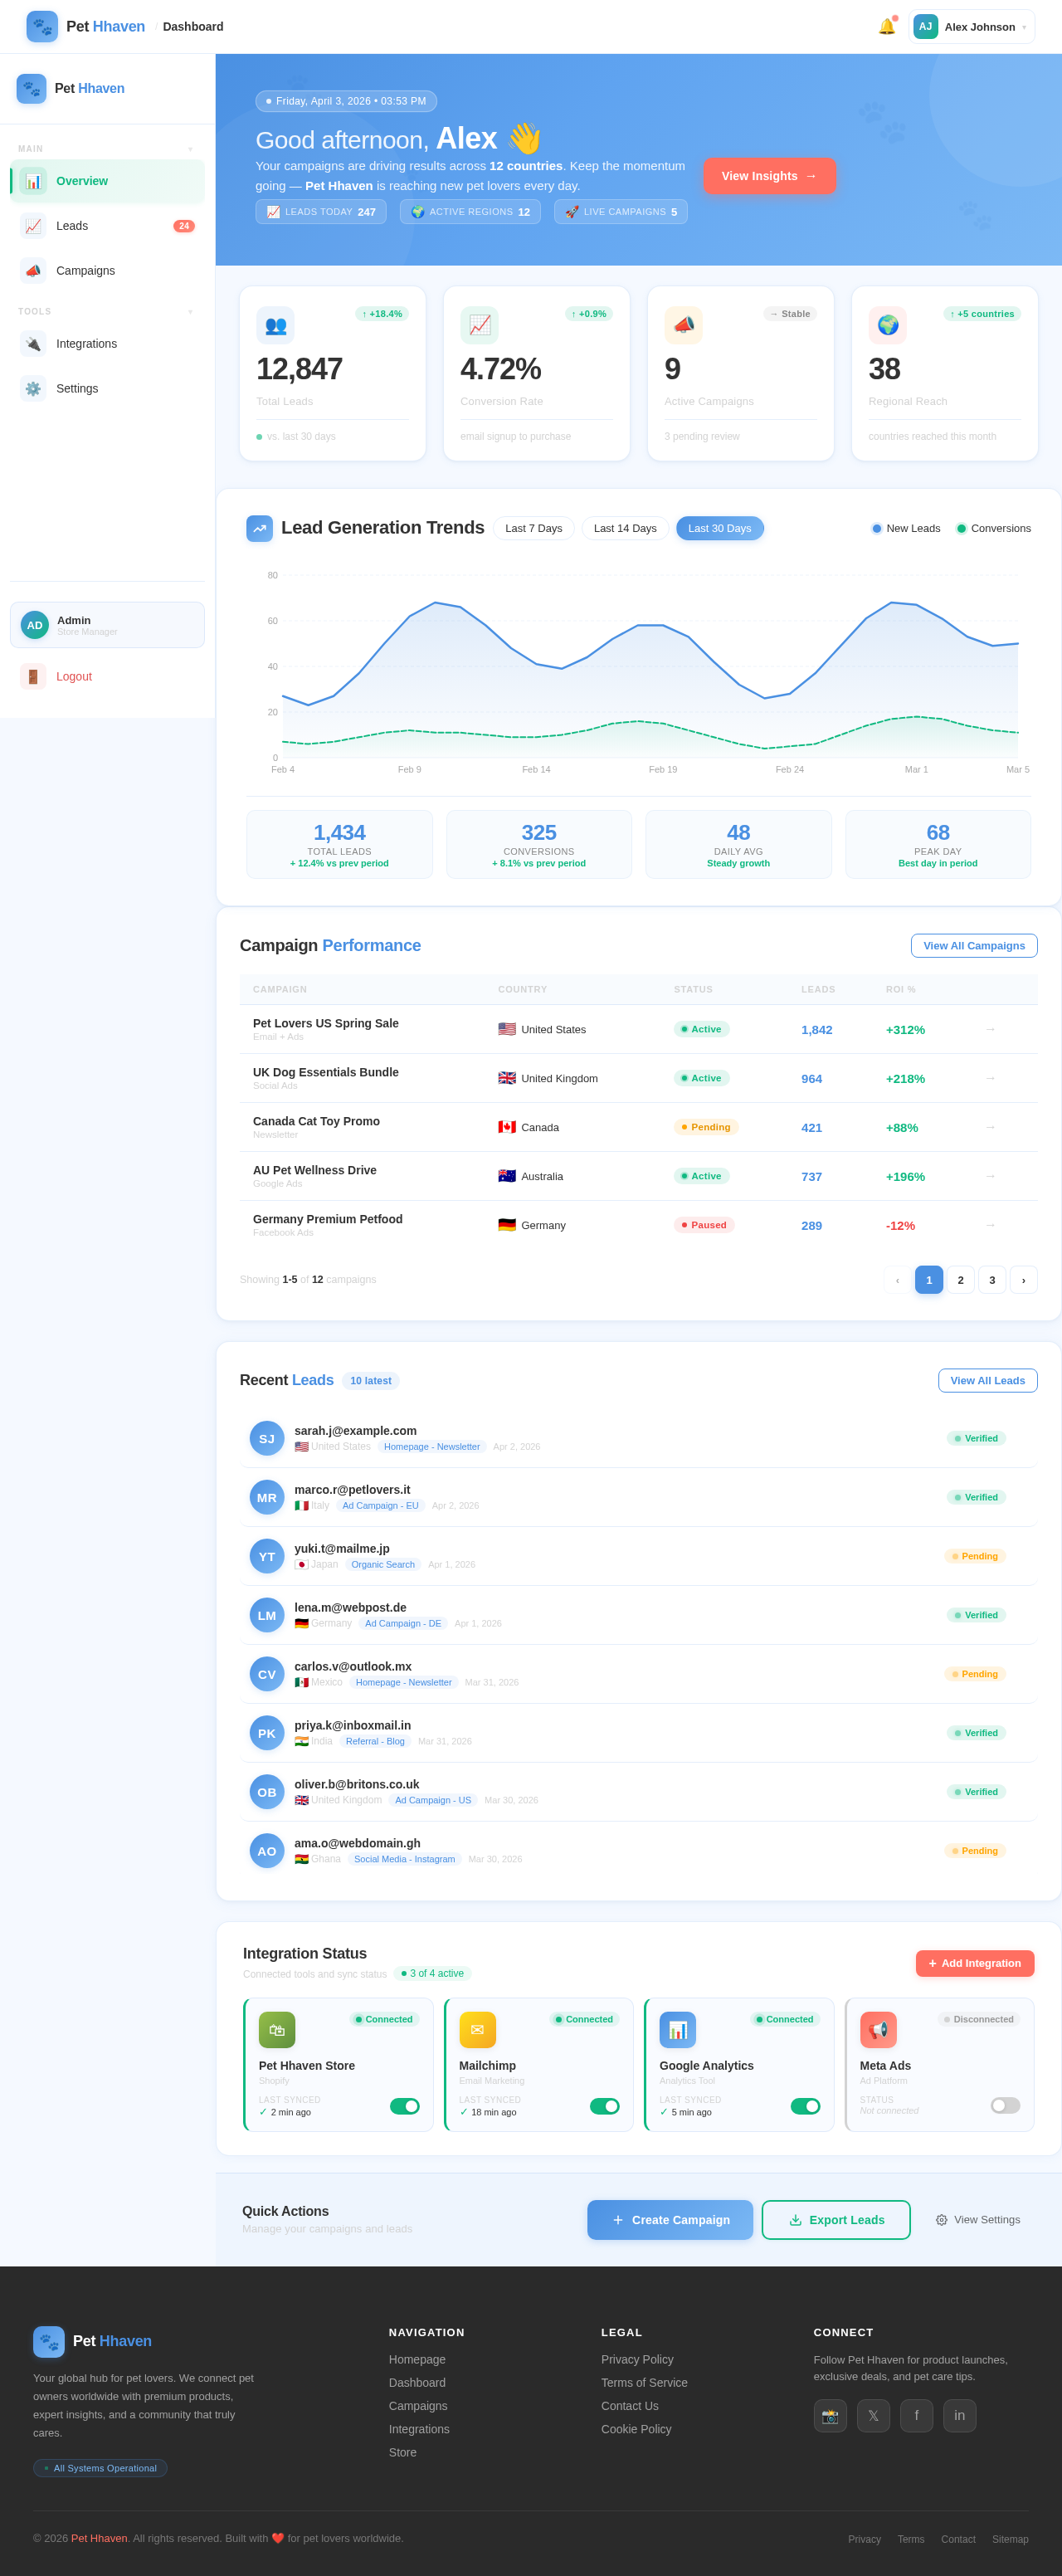
Task: Click the Mailchimp envelope icon
Action: coord(477,2030)
